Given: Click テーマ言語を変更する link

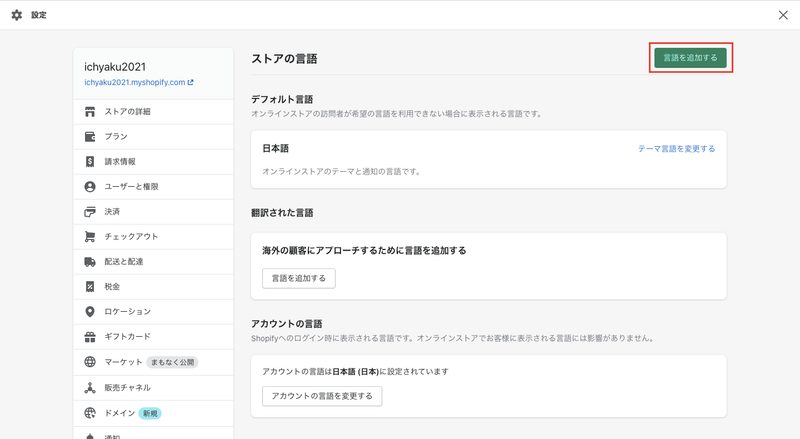Looking at the screenshot, I should [677, 149].
